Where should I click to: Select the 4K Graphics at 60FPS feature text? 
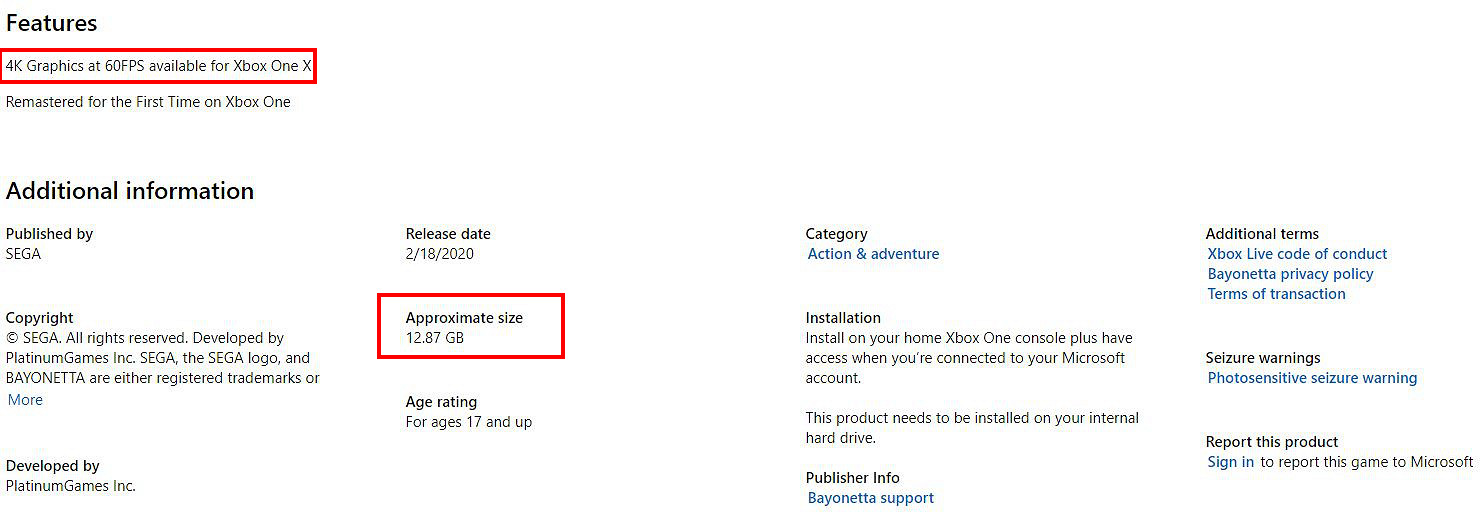159,67
